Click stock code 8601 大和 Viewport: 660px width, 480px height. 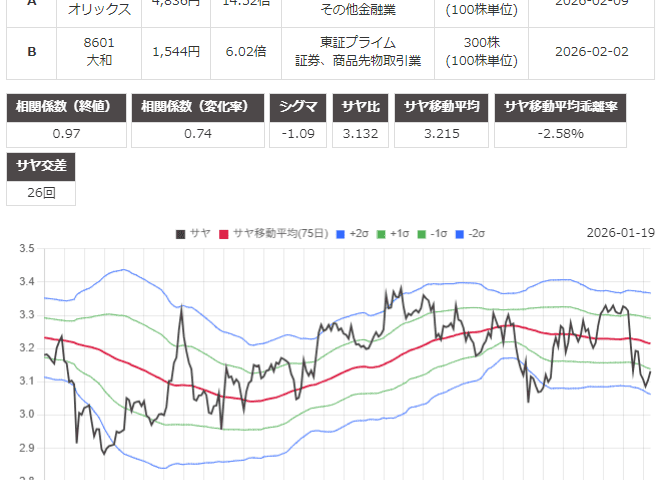point(99,52)
